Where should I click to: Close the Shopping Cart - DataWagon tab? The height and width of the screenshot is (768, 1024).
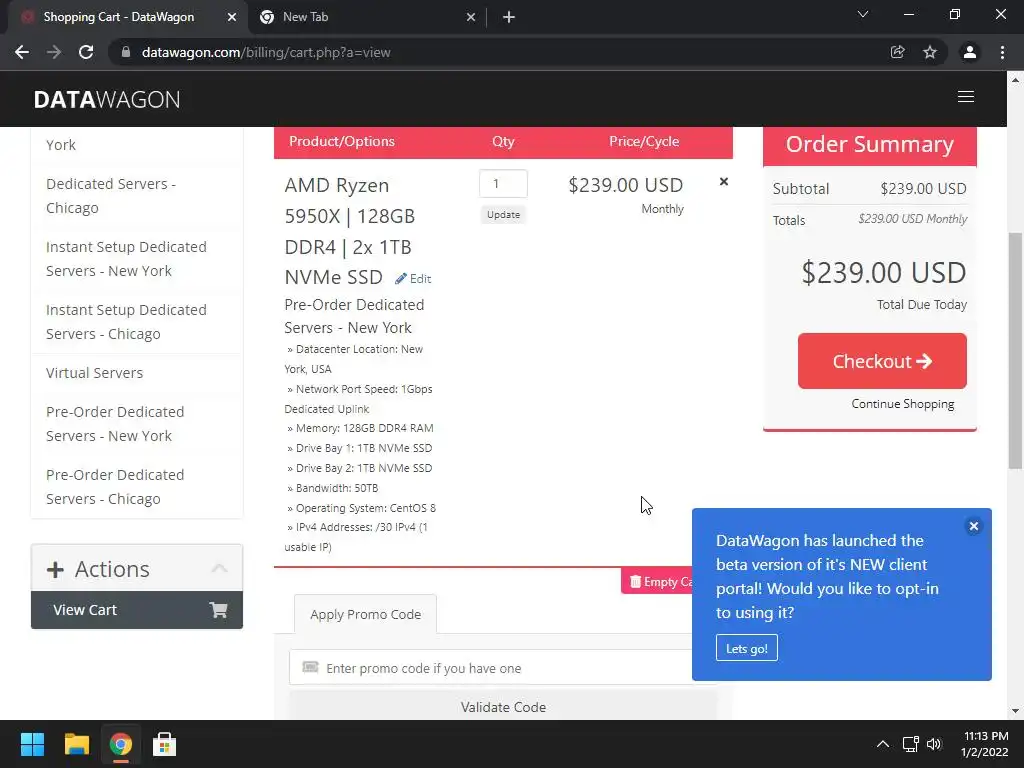(x=231, y=18)
